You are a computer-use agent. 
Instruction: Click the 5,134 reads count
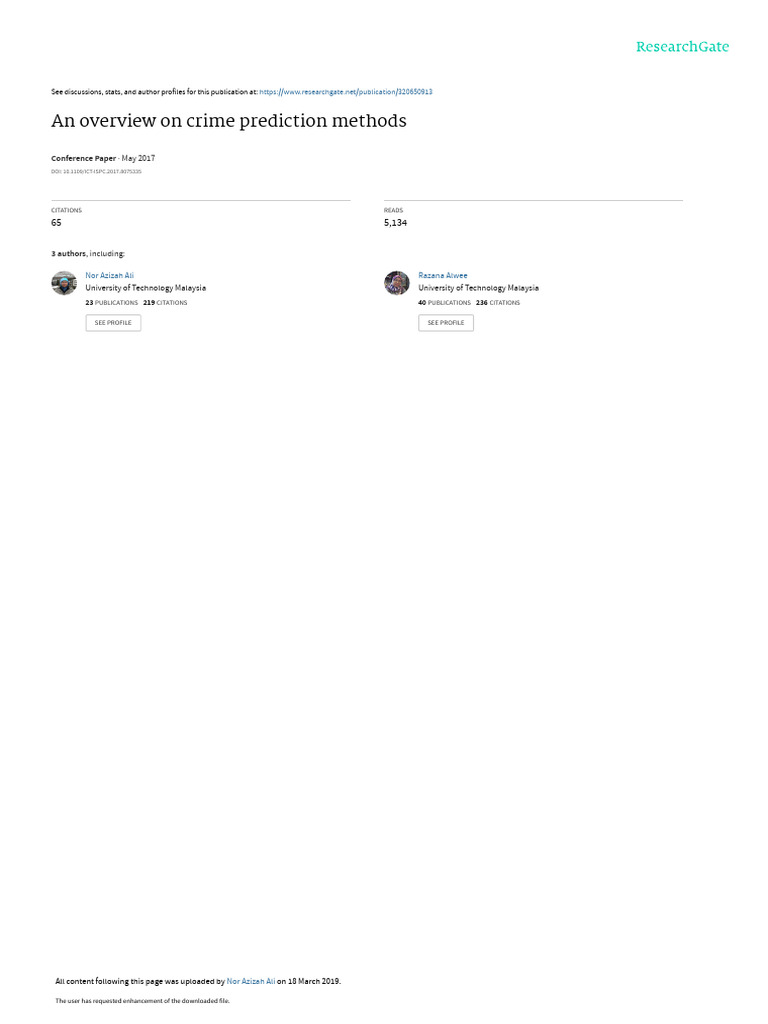395,223
